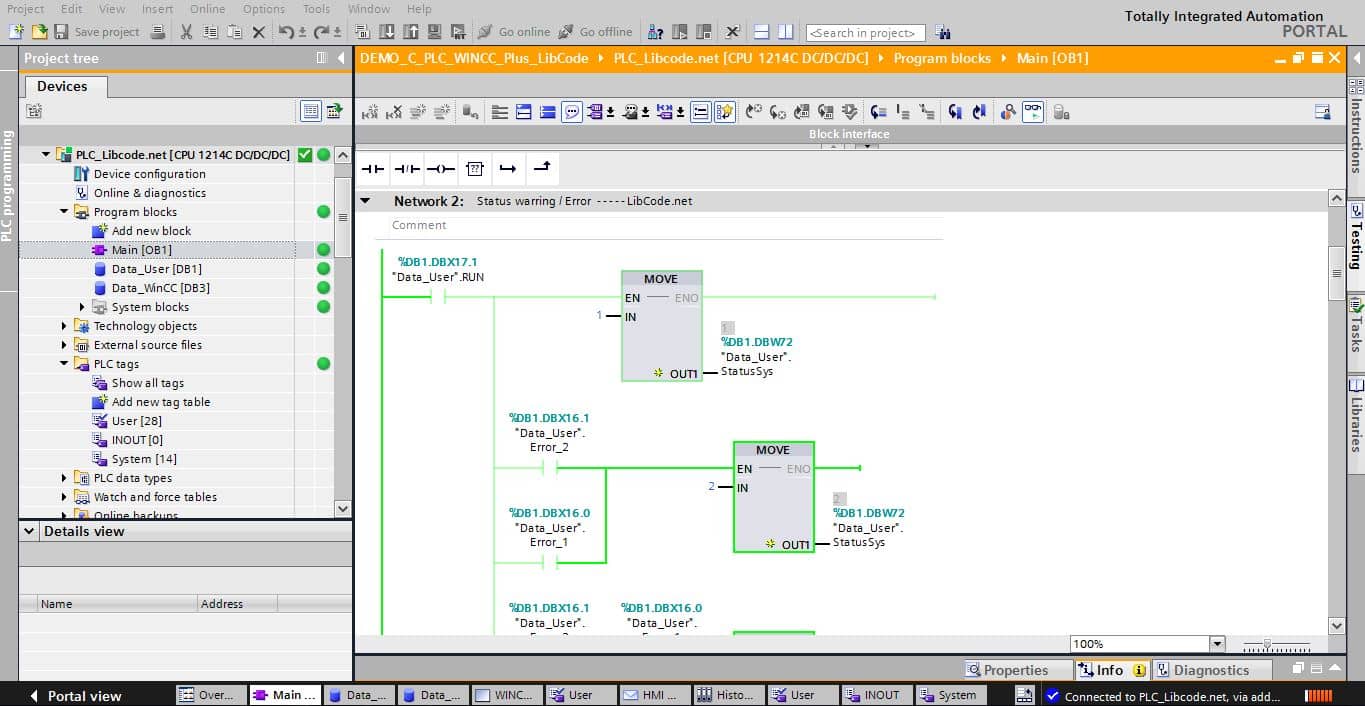
Task: Toggle monitoring glasses icon in editor toolbar
Action: [x=1033, y=112]
